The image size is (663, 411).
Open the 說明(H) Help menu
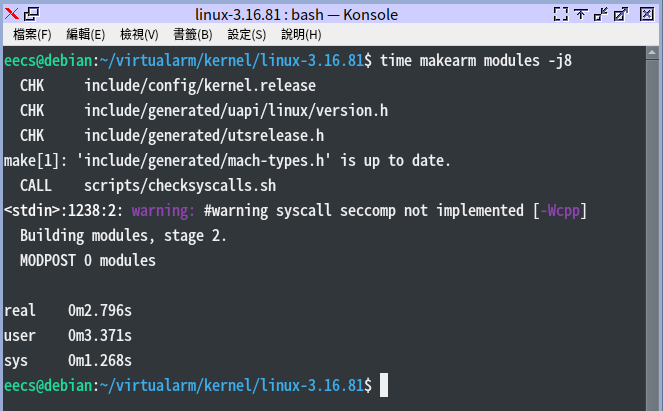pyautogui.click(x=301, y=34)
